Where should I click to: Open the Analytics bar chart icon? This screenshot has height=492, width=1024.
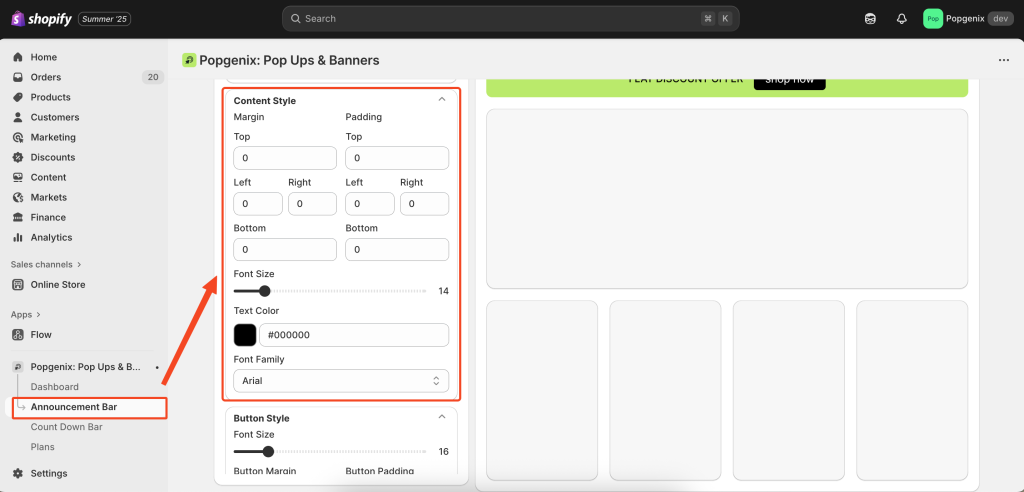(x=18, y=237)
